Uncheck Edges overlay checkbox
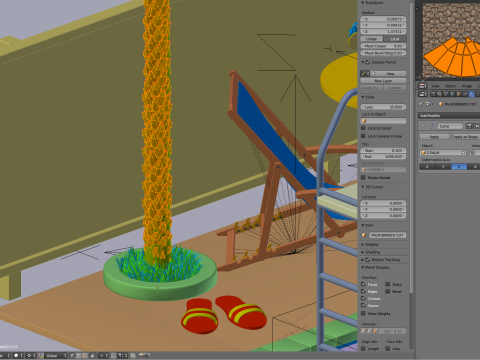 pyautogui.click(x=363, y=291)
